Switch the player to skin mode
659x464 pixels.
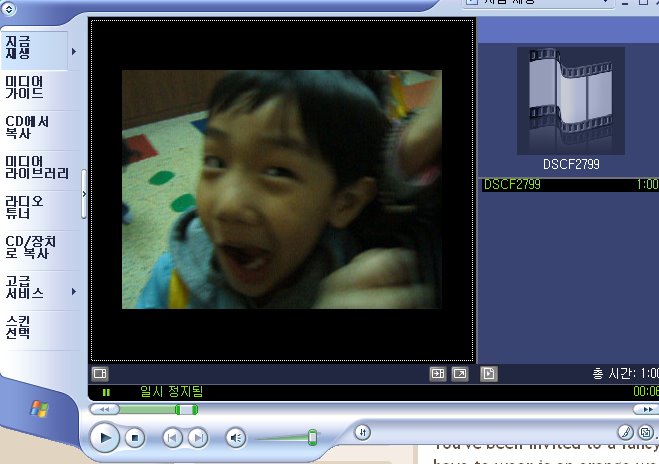coord(645,432)
